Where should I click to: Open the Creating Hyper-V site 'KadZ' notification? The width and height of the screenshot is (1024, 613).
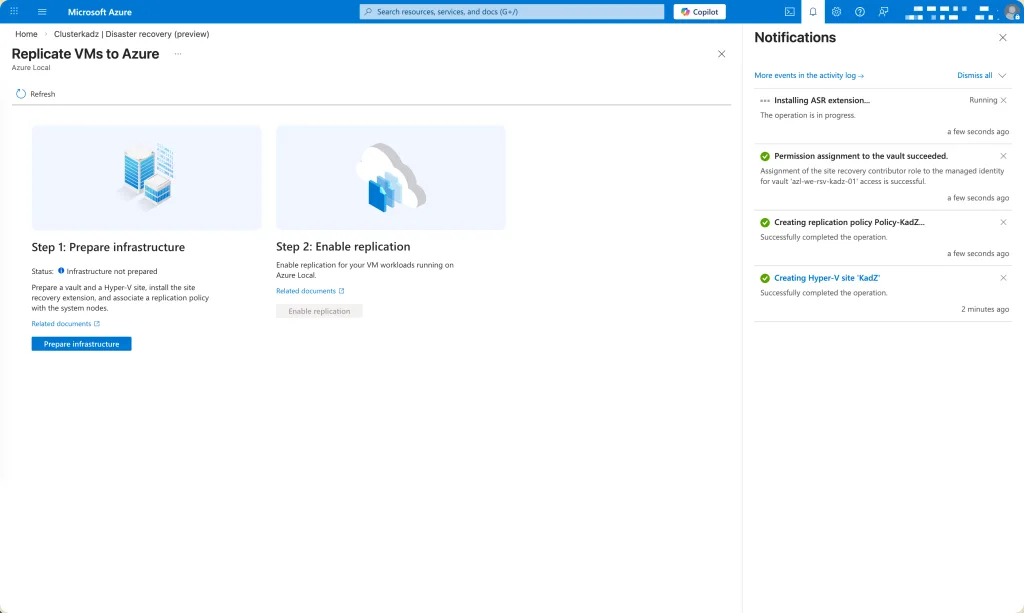pyautogui.click(x=827, y=278)
